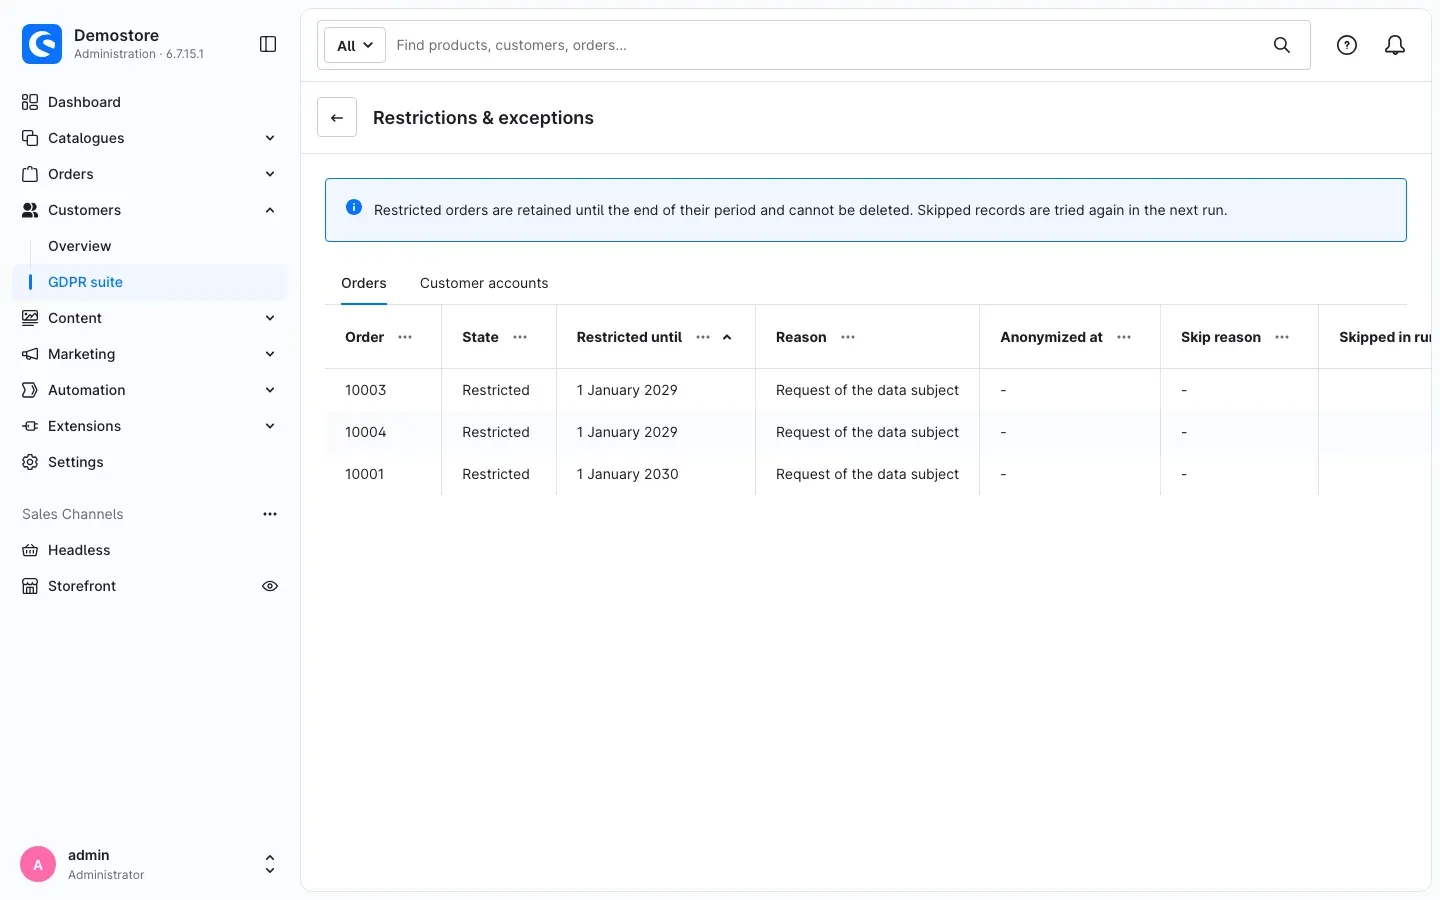
Task: Click the search magnifier icon
Action: [x=1282, y=45]
